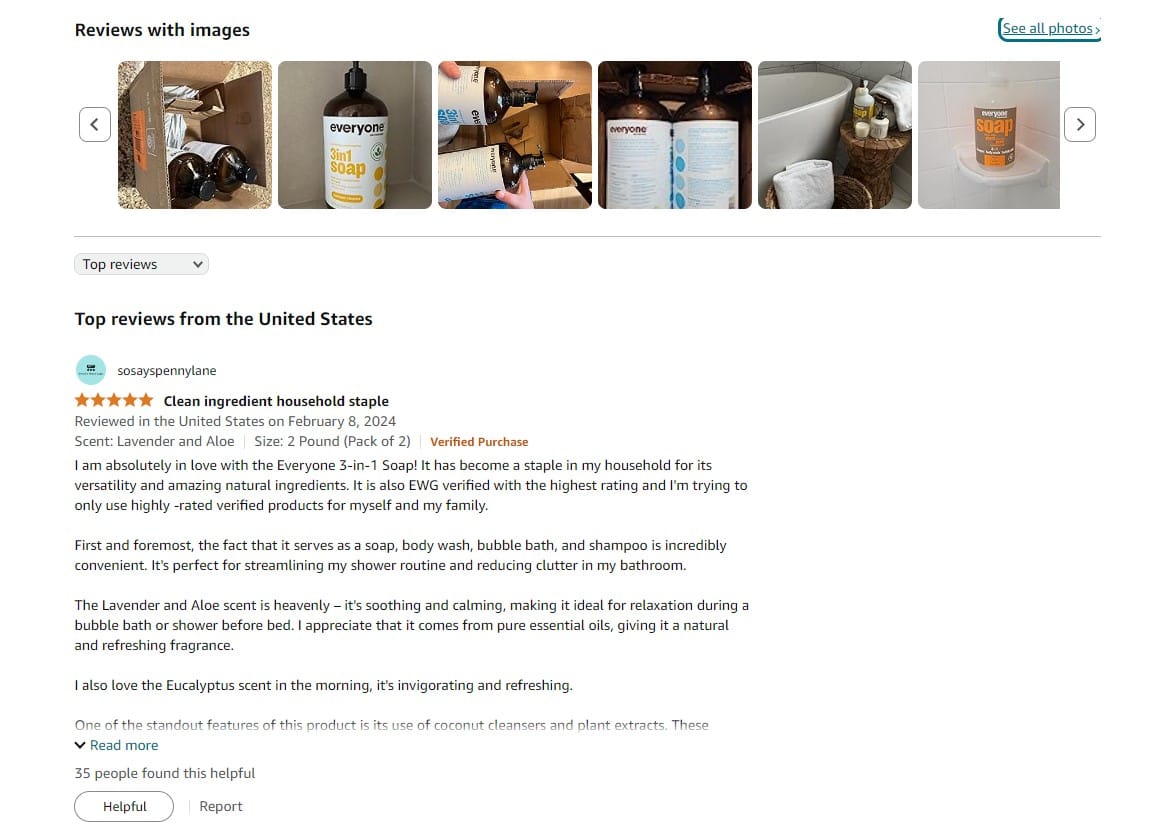The width and height of the screenshot is (1149, 837).
Task: Click the next photos arrow button
Action: [x=1079, y=125]
